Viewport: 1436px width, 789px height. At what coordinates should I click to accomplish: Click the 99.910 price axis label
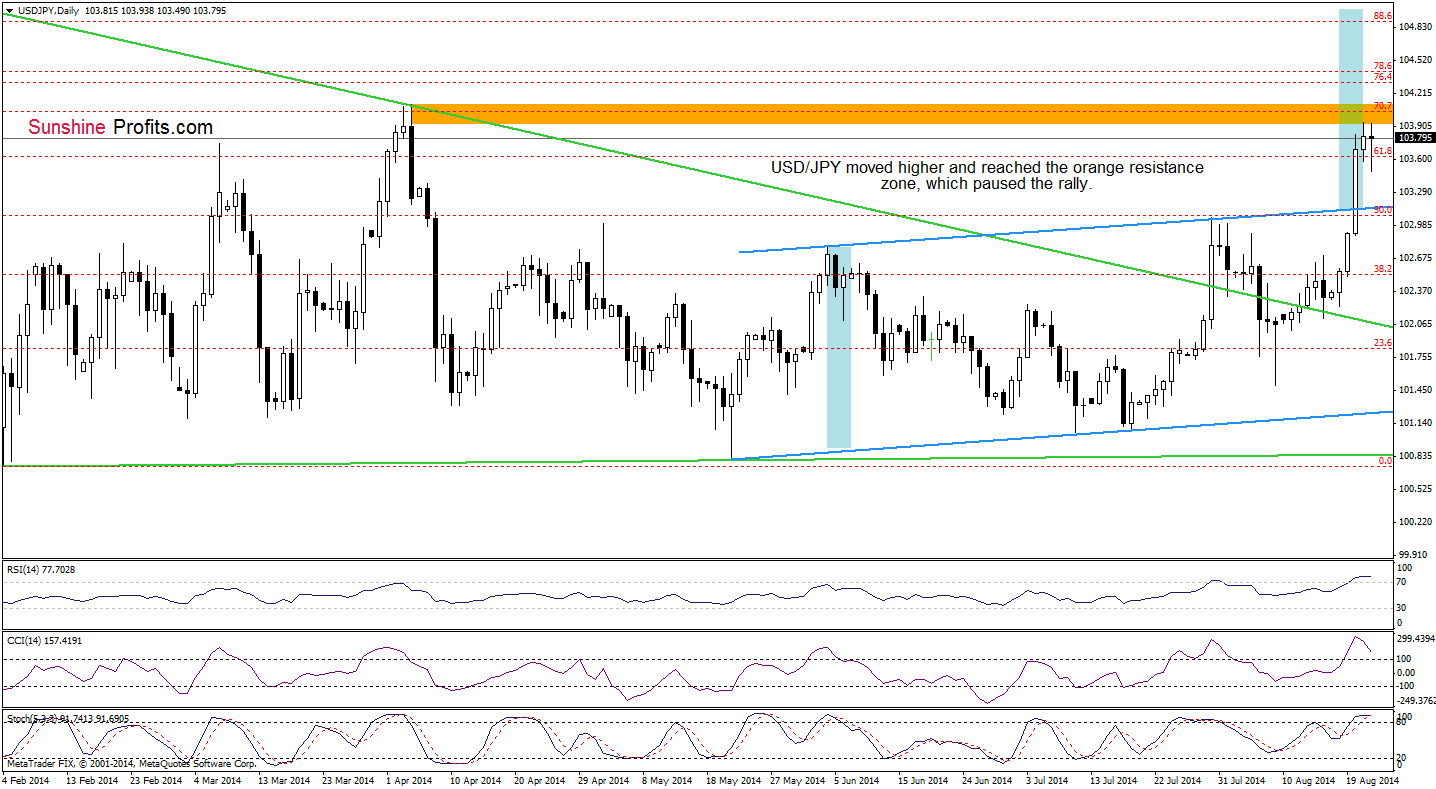(x=1415, y=554)
